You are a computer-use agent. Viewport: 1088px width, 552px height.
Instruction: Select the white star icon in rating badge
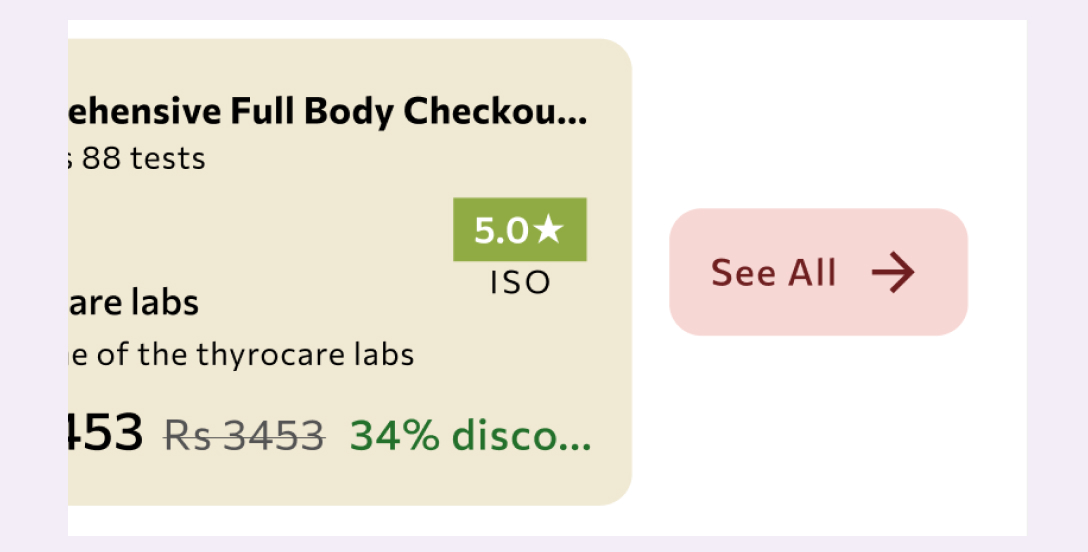[548, 230]
